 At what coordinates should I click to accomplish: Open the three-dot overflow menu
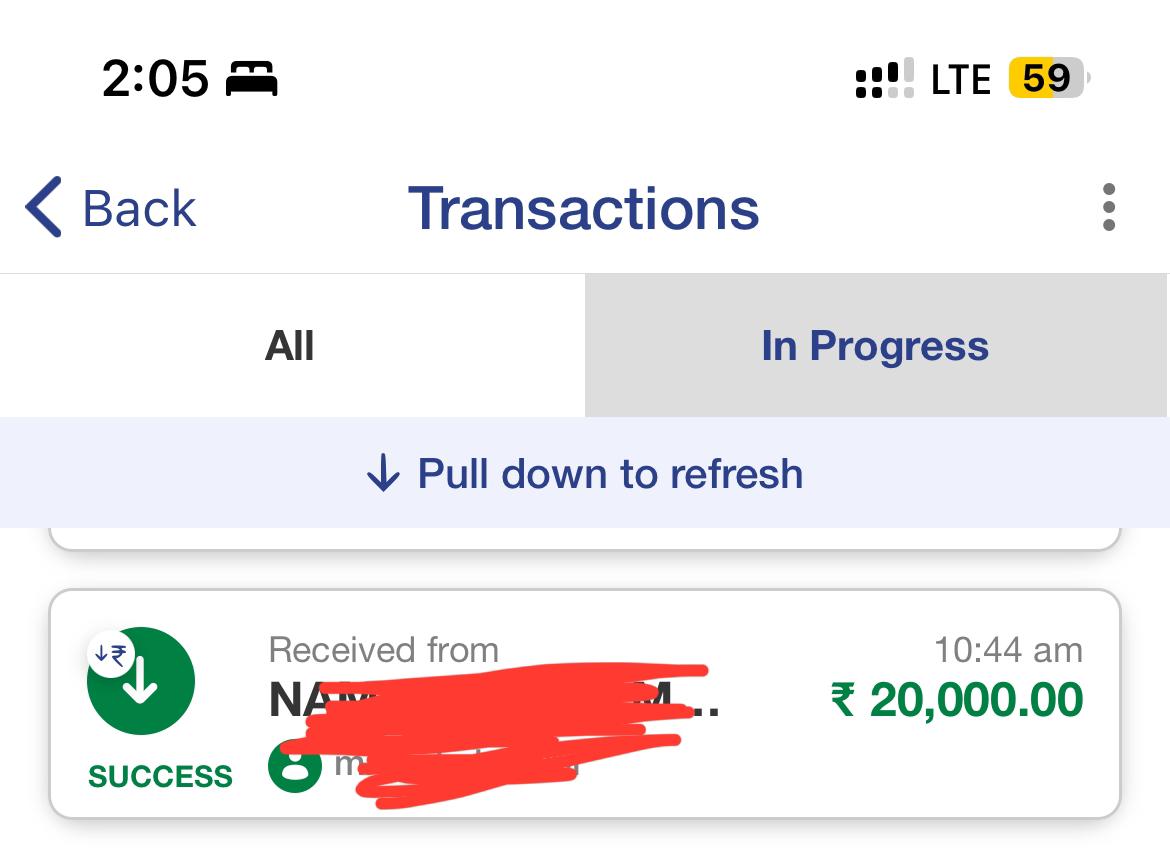pos(1109,207)
